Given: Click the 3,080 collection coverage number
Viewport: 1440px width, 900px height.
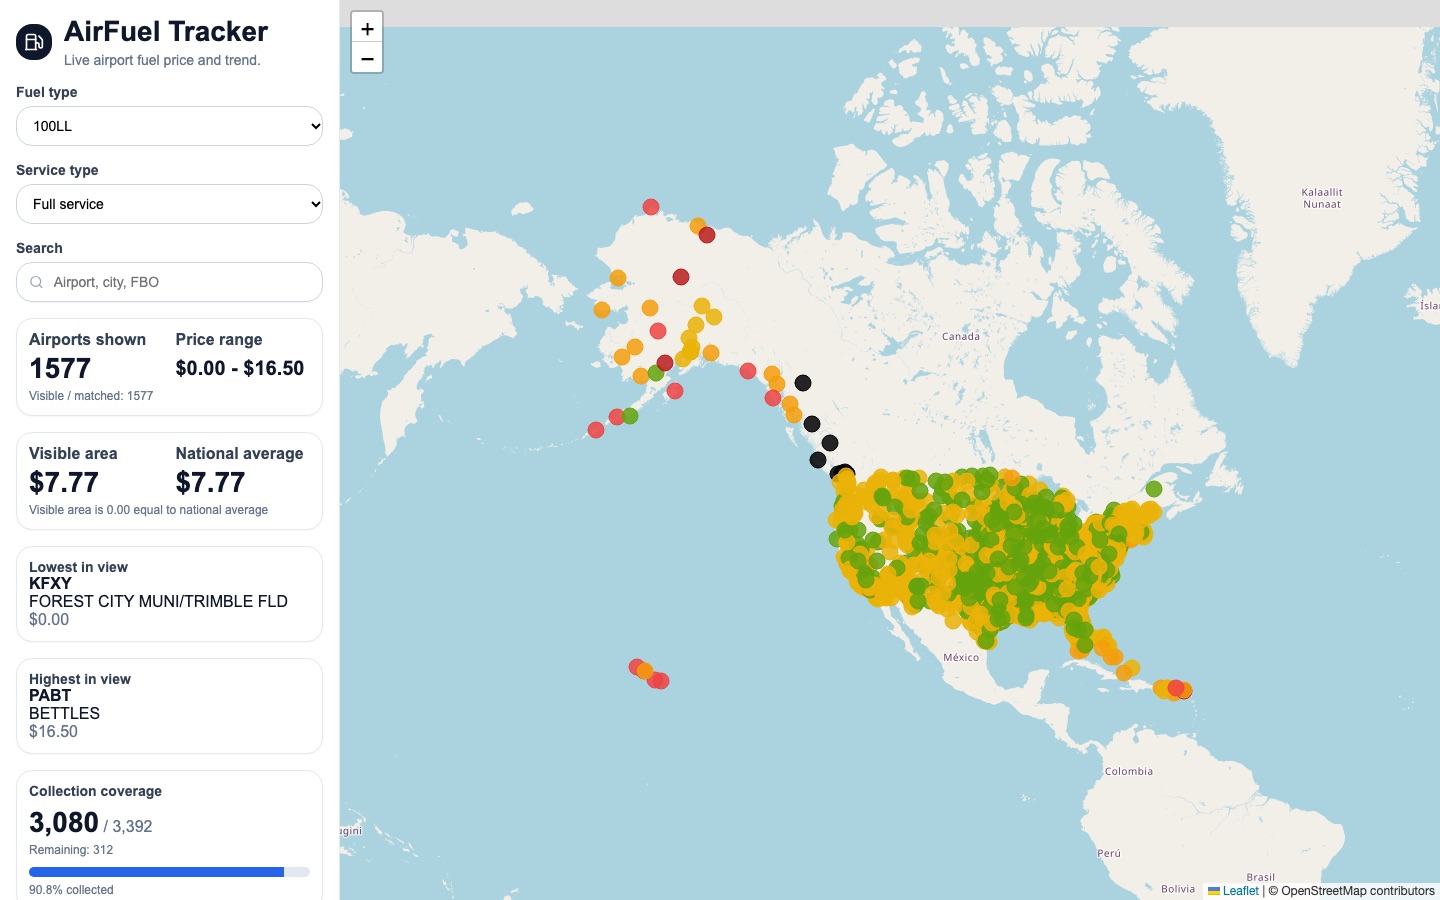Looking at the screenshot, I should click(64, 823).
